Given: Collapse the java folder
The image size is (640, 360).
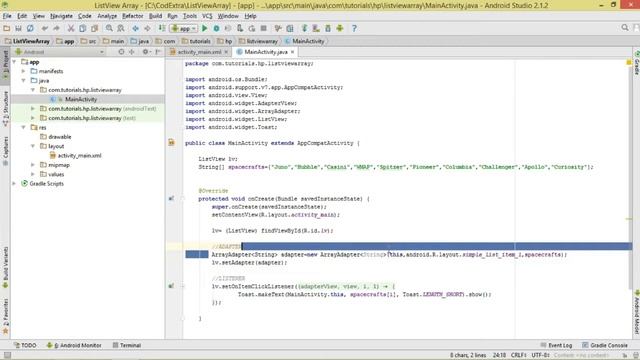Looking at the screenshot, I should coord(24,80).
